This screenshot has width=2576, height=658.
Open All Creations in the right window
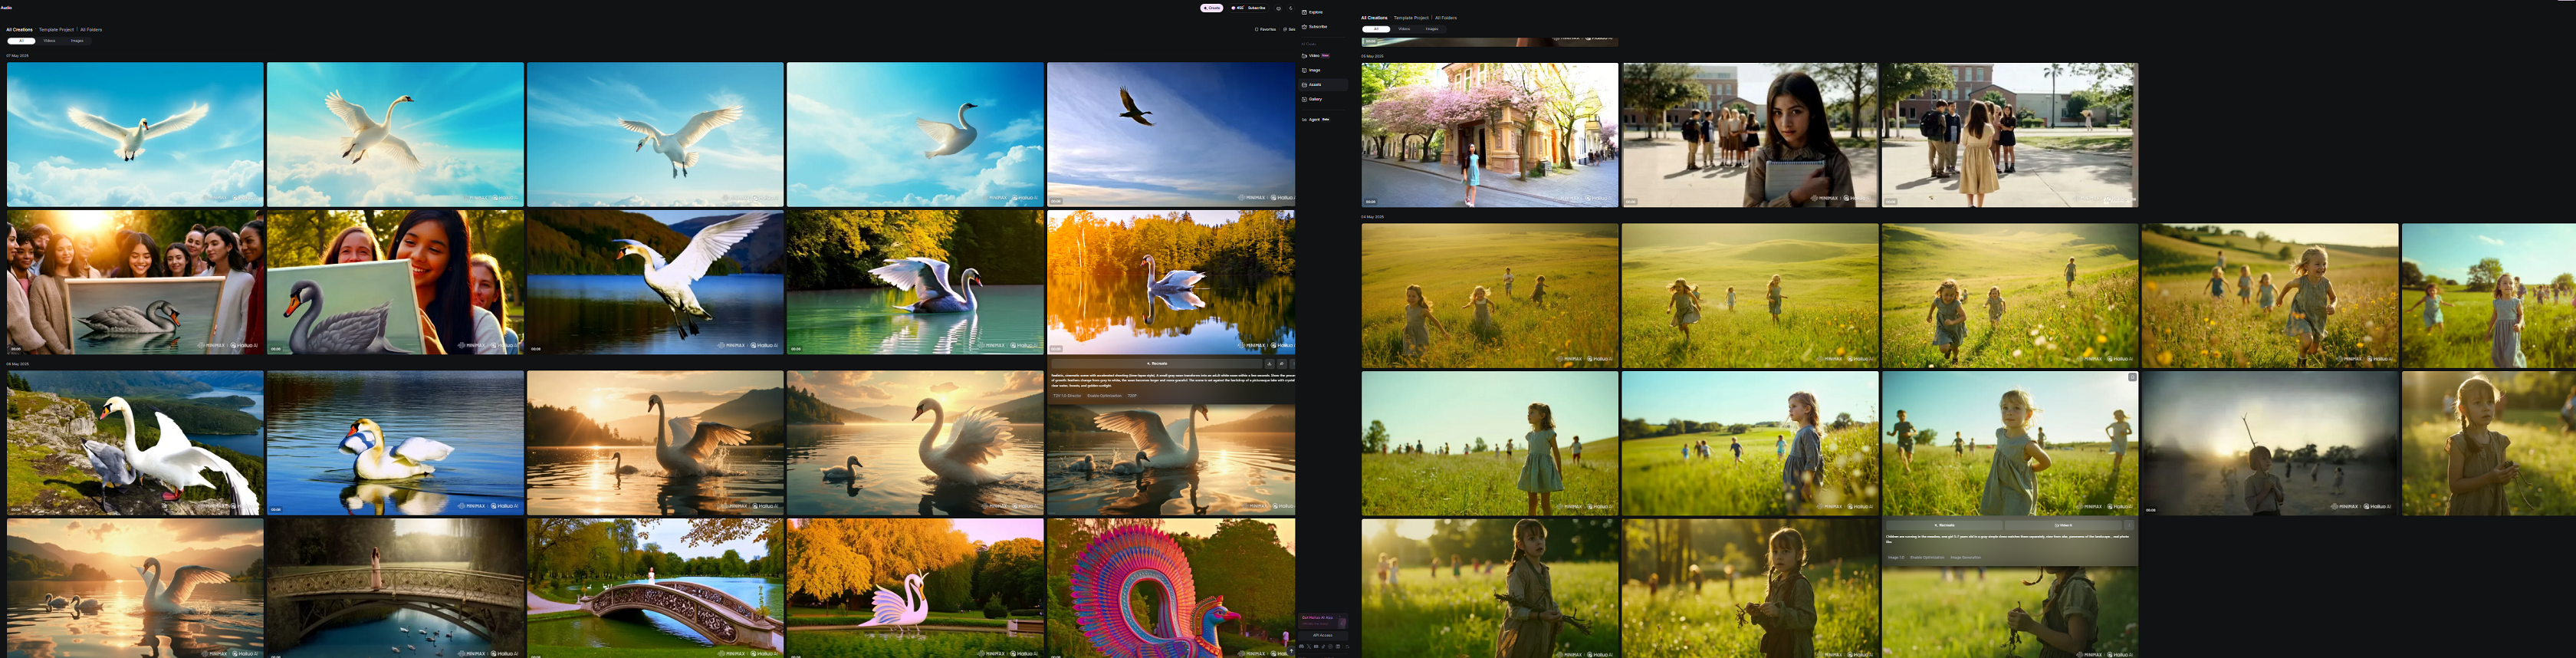tap(1374, 18)
